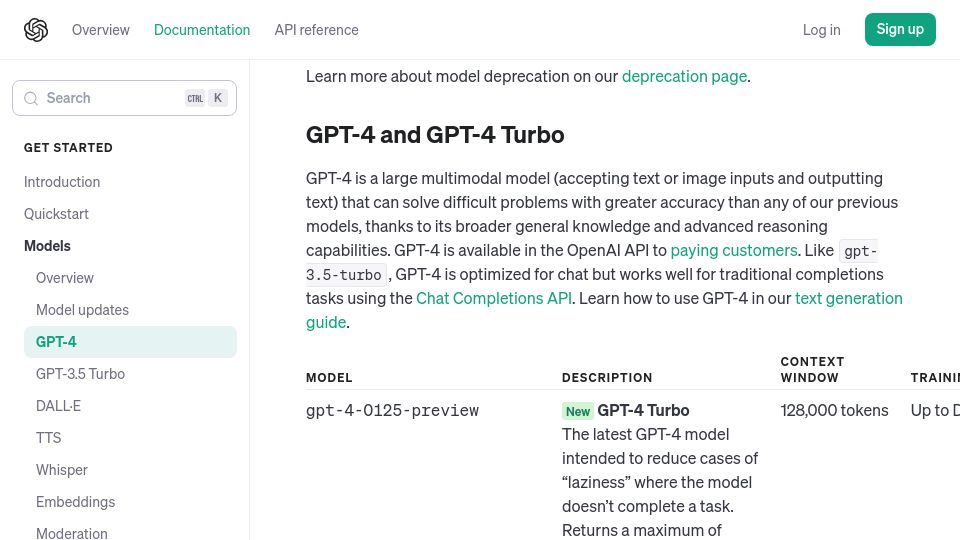Open DALL·E sidebar item
Viewport: 960px width, 540px height.
tap(58, 405)
